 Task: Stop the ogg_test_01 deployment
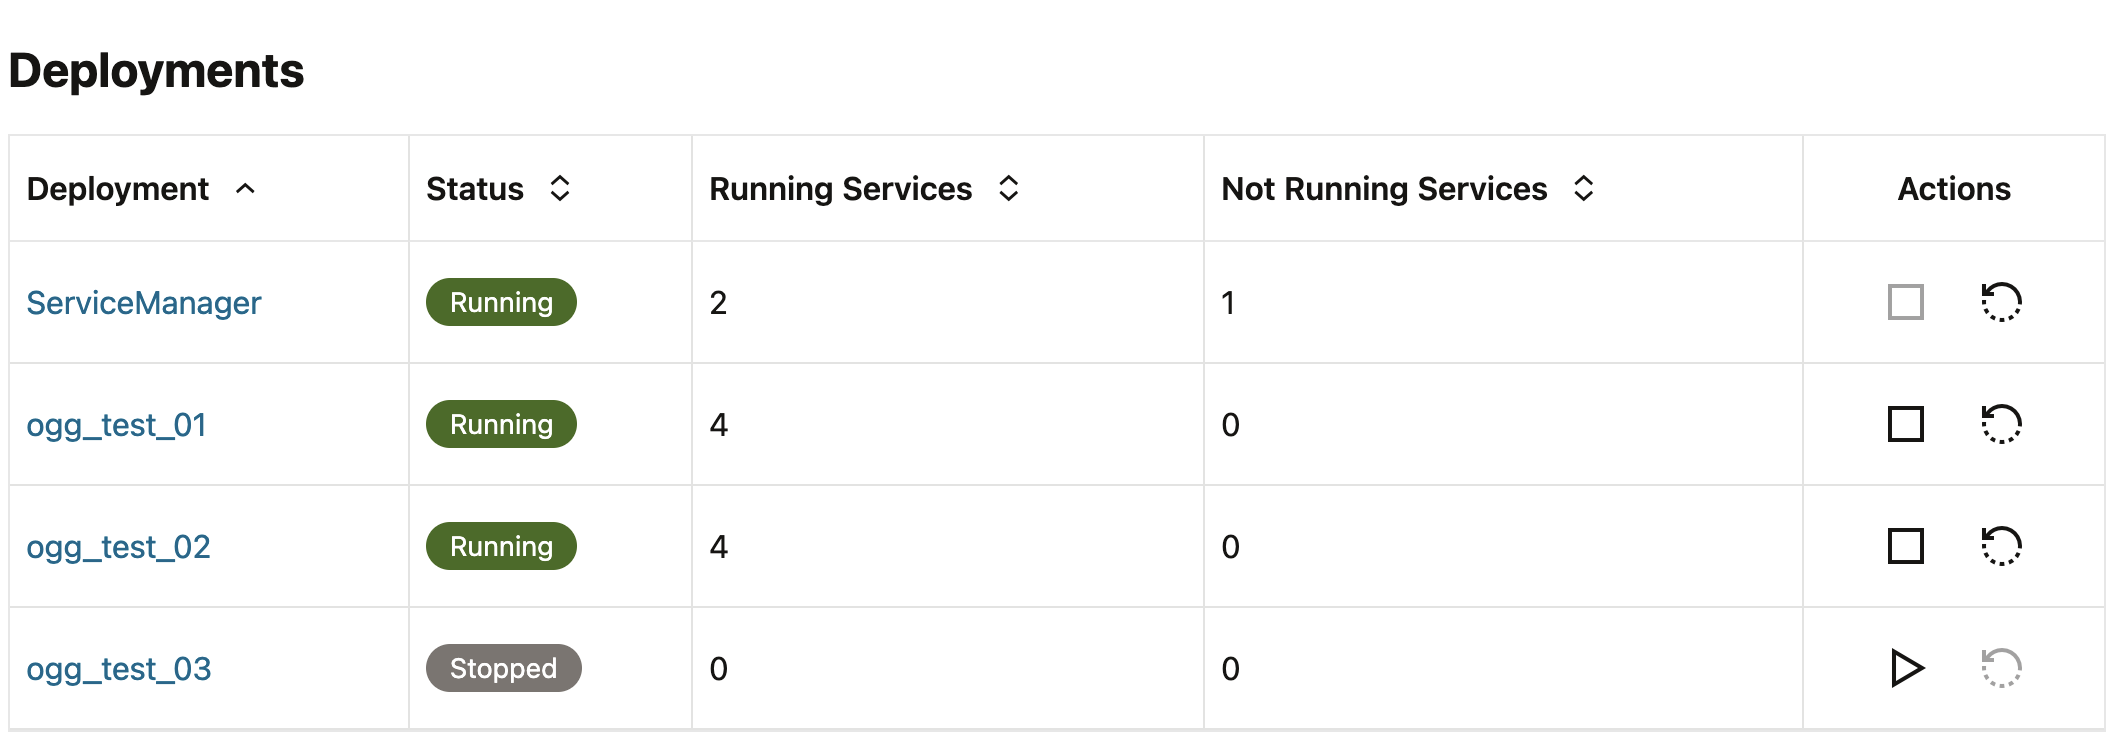(1905, 424)
